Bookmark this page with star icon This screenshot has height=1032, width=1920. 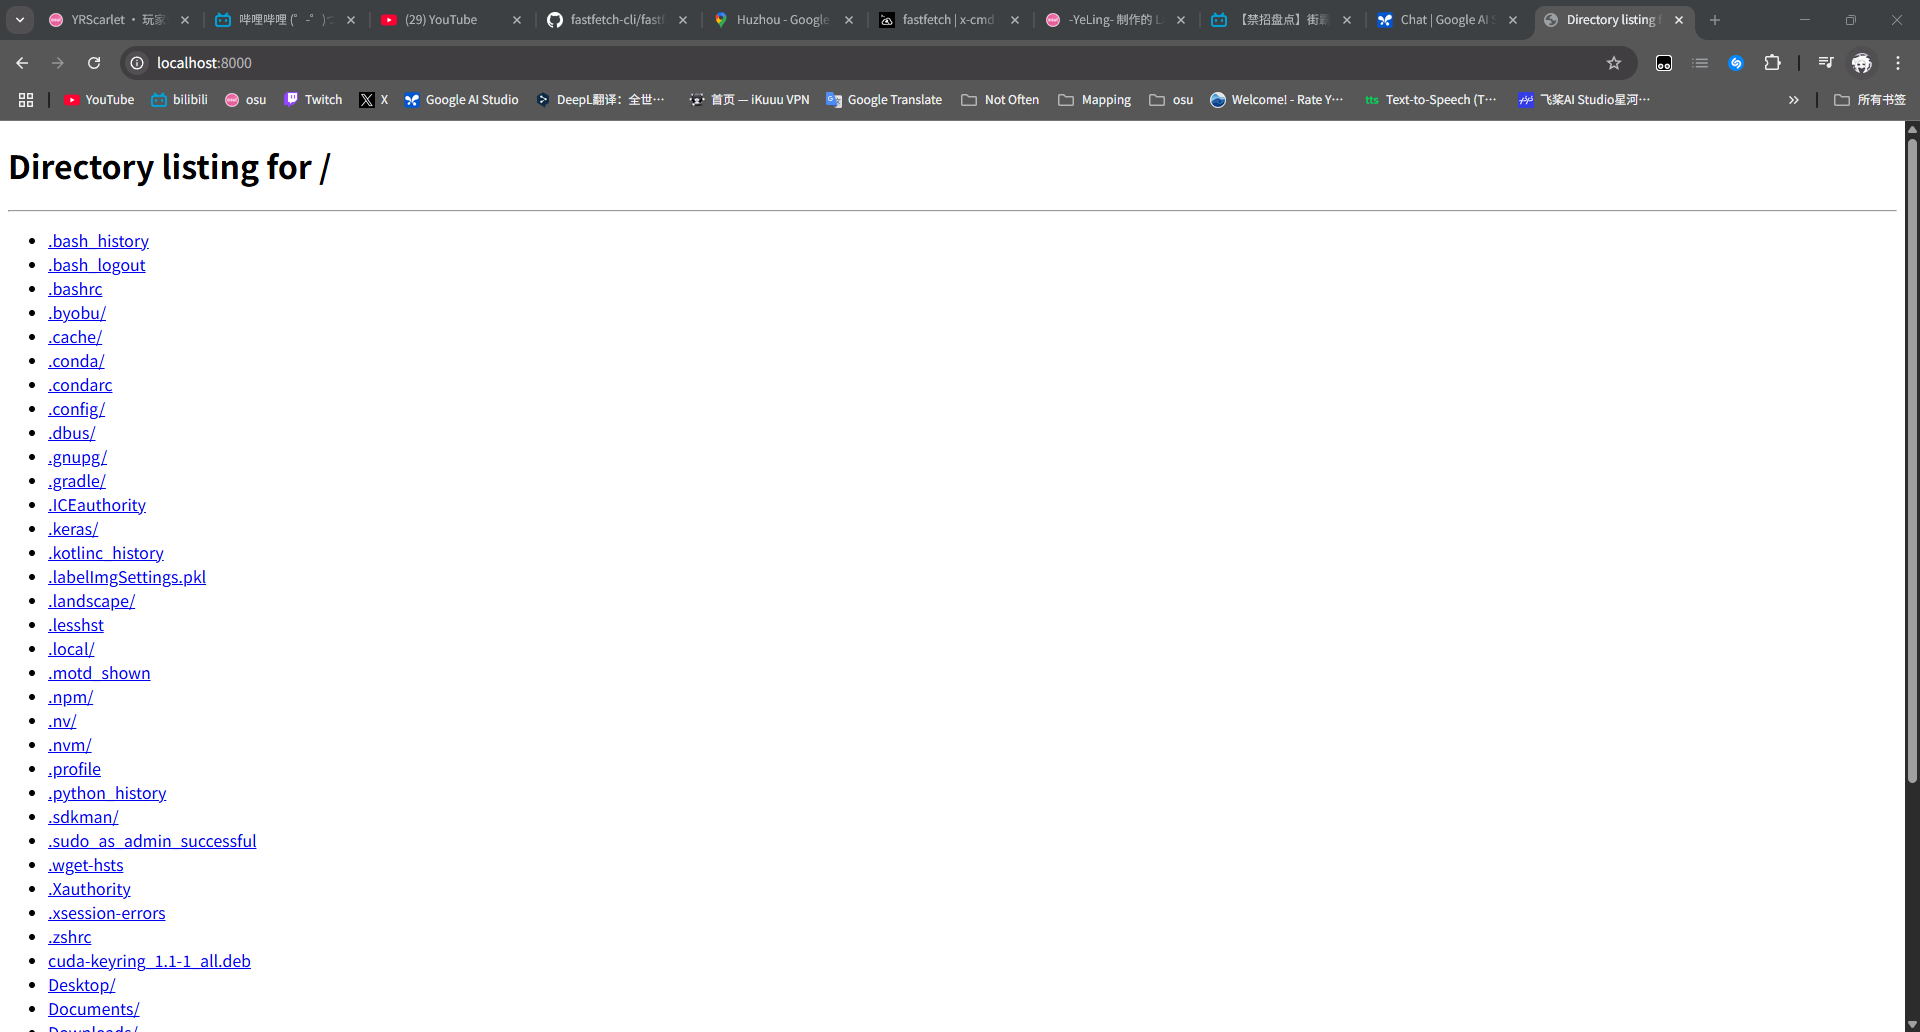pyautogui.click(x=1613, y=63)
